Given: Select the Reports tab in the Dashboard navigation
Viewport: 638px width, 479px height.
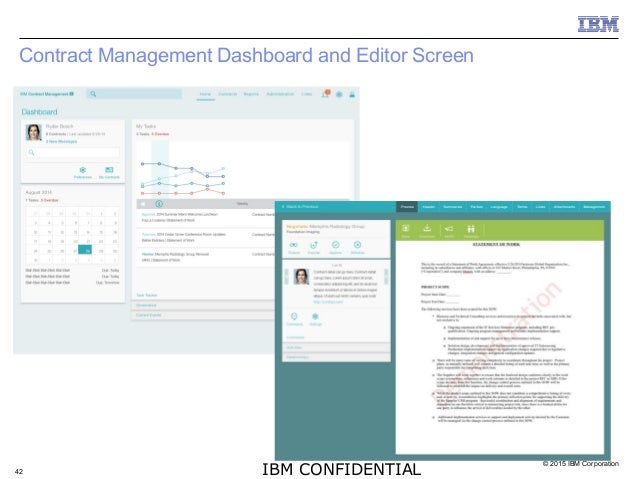Looking at the screenshot, I should click(251, 94).
